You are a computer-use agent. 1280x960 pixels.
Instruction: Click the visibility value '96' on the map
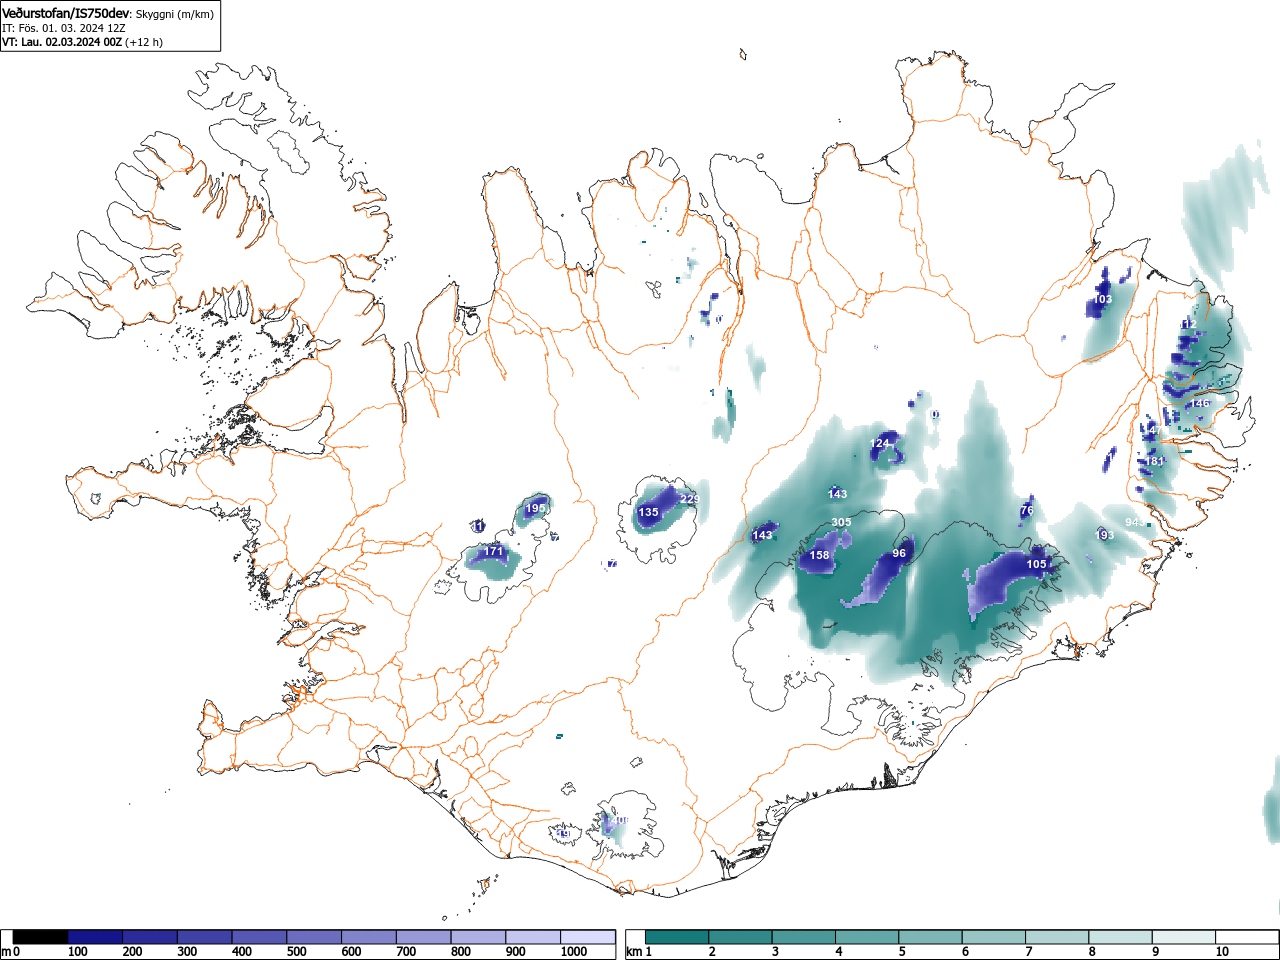(x=899, y=554)
